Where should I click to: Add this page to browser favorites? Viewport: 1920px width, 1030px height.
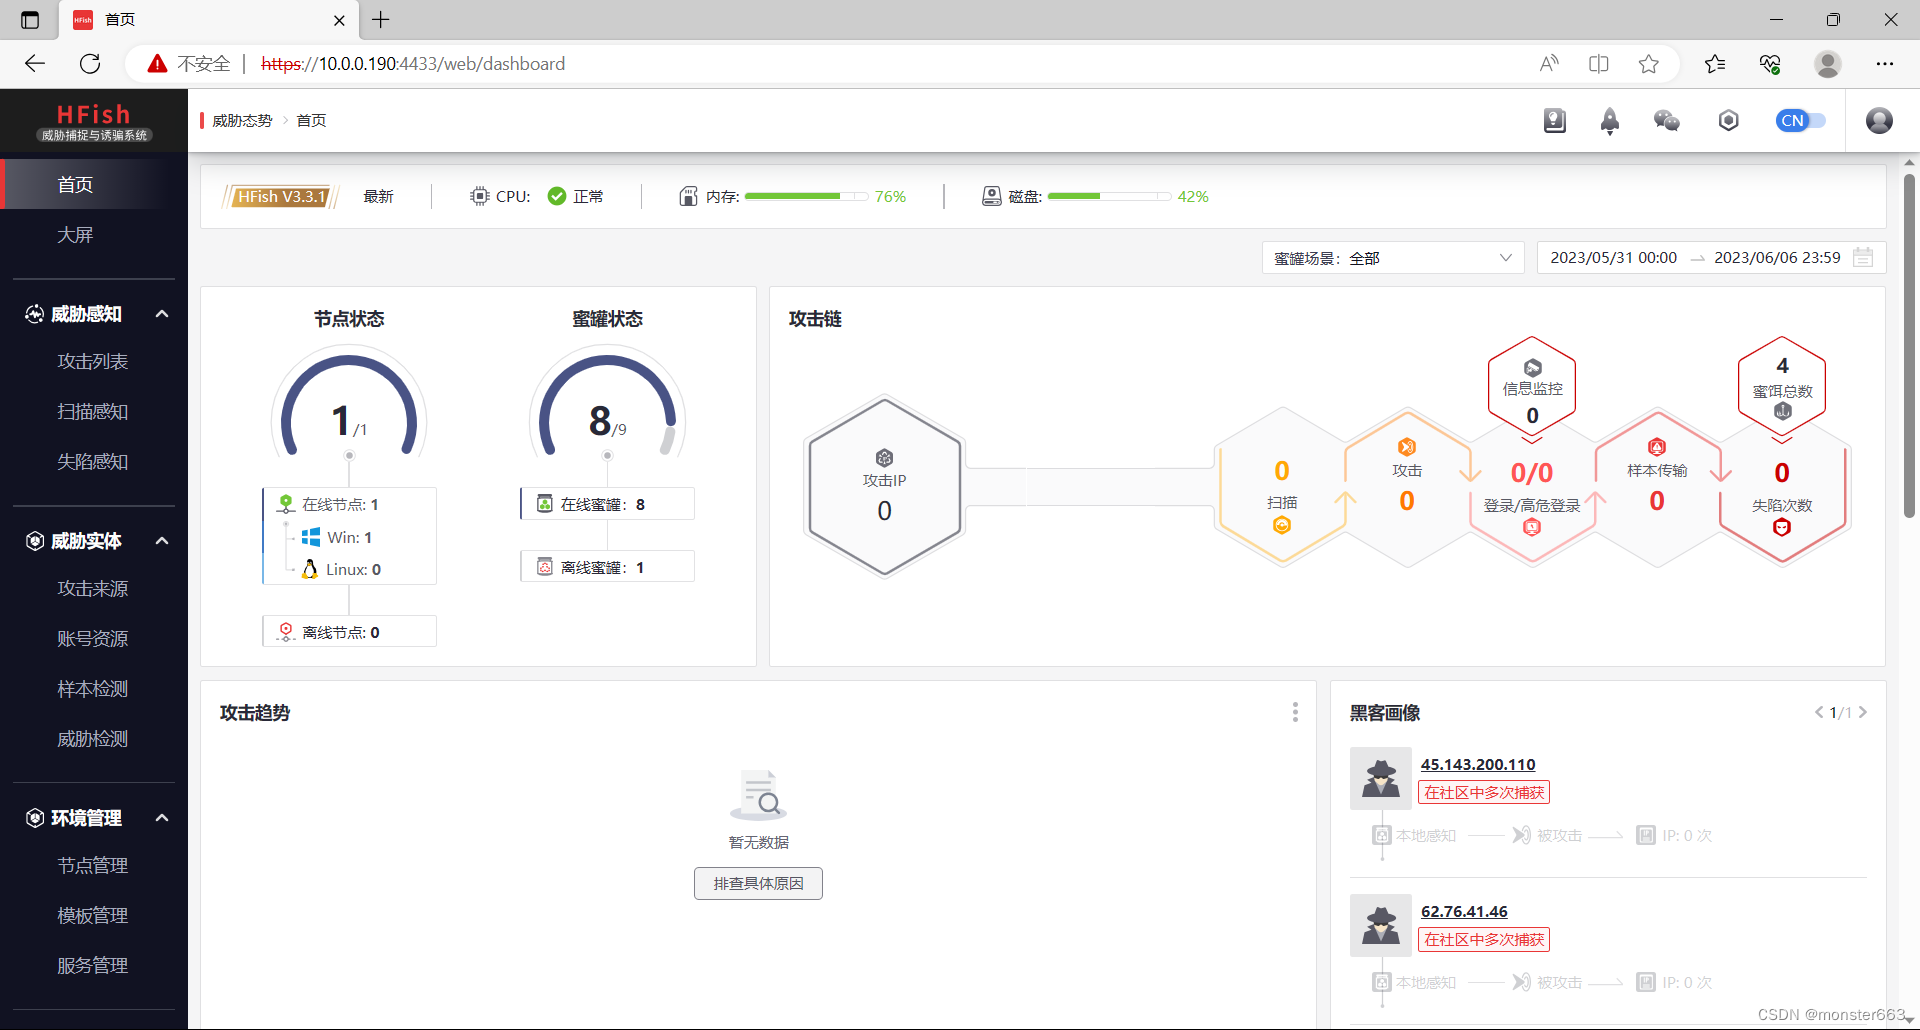pos(1649,64)
